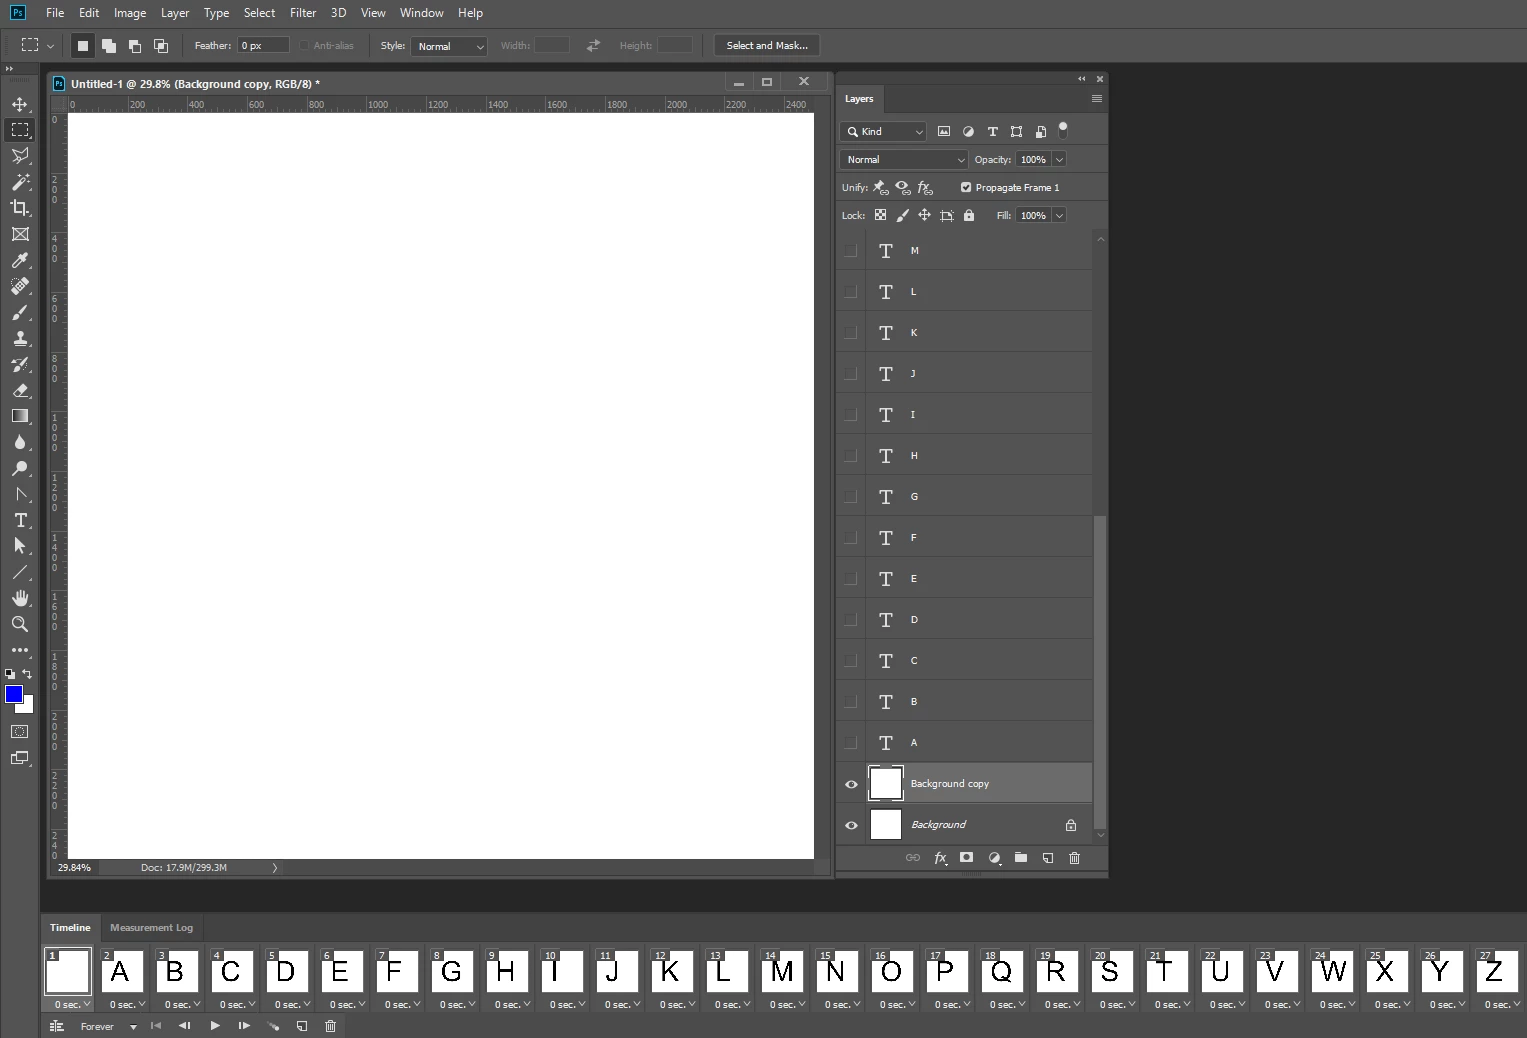Select the Eyedropper tool

pyautogui.click(x=20, y=260)
